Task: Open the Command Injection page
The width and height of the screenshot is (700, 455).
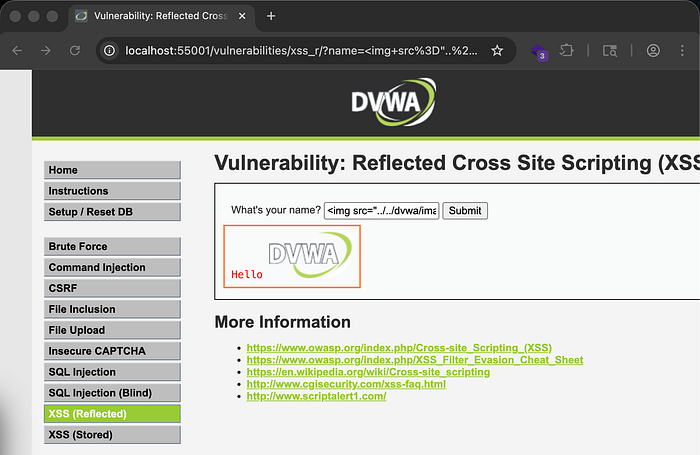Action: [x=112, y=267]
